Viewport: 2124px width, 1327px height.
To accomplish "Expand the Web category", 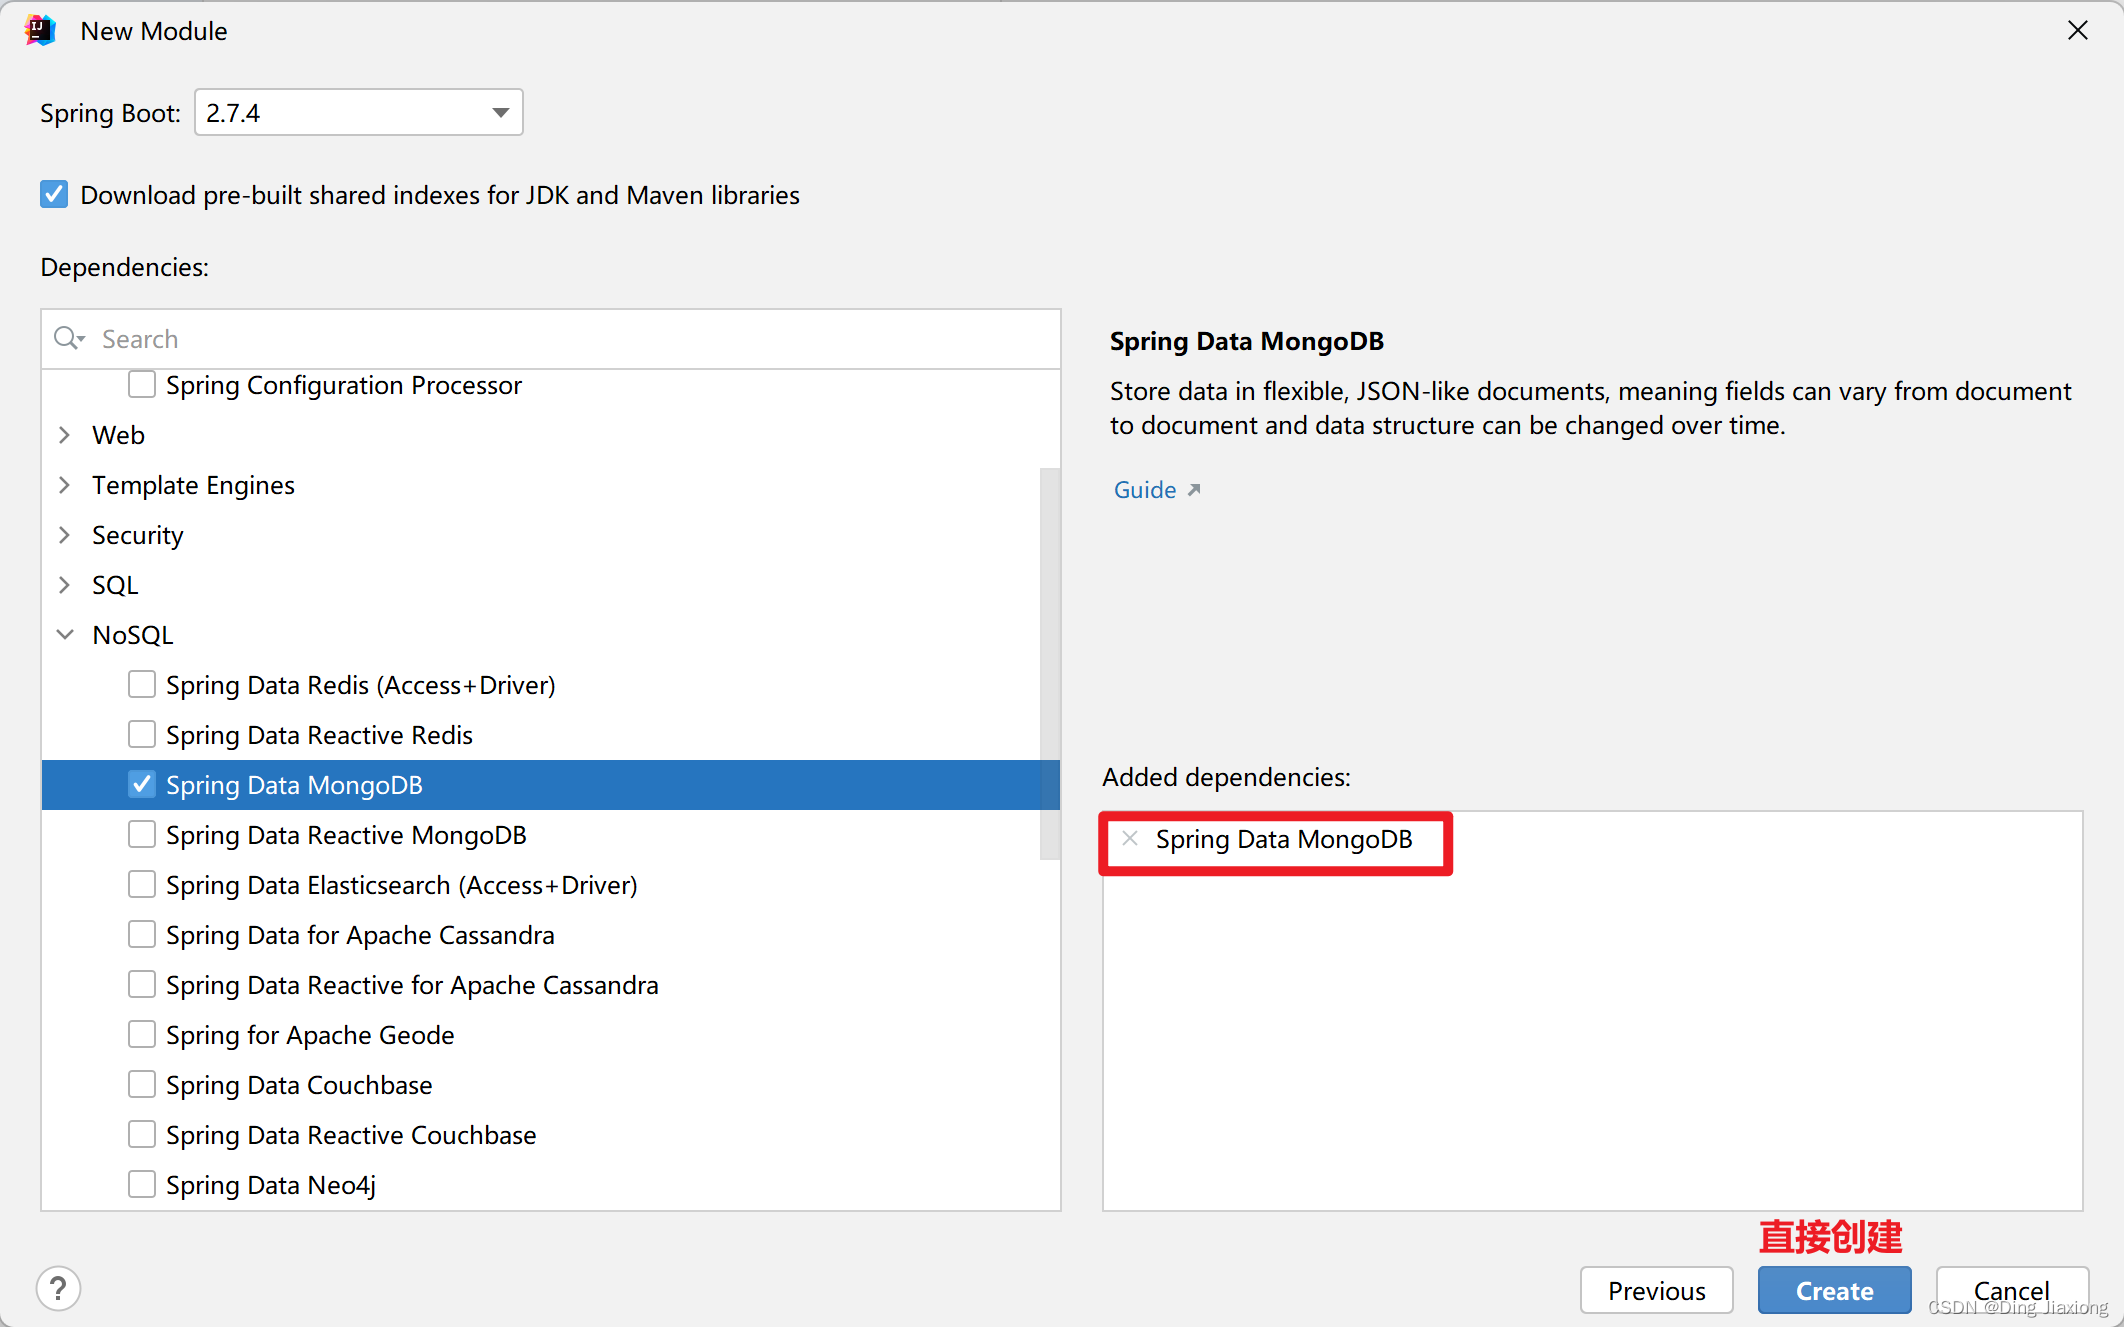I will [x=65, y=435].
